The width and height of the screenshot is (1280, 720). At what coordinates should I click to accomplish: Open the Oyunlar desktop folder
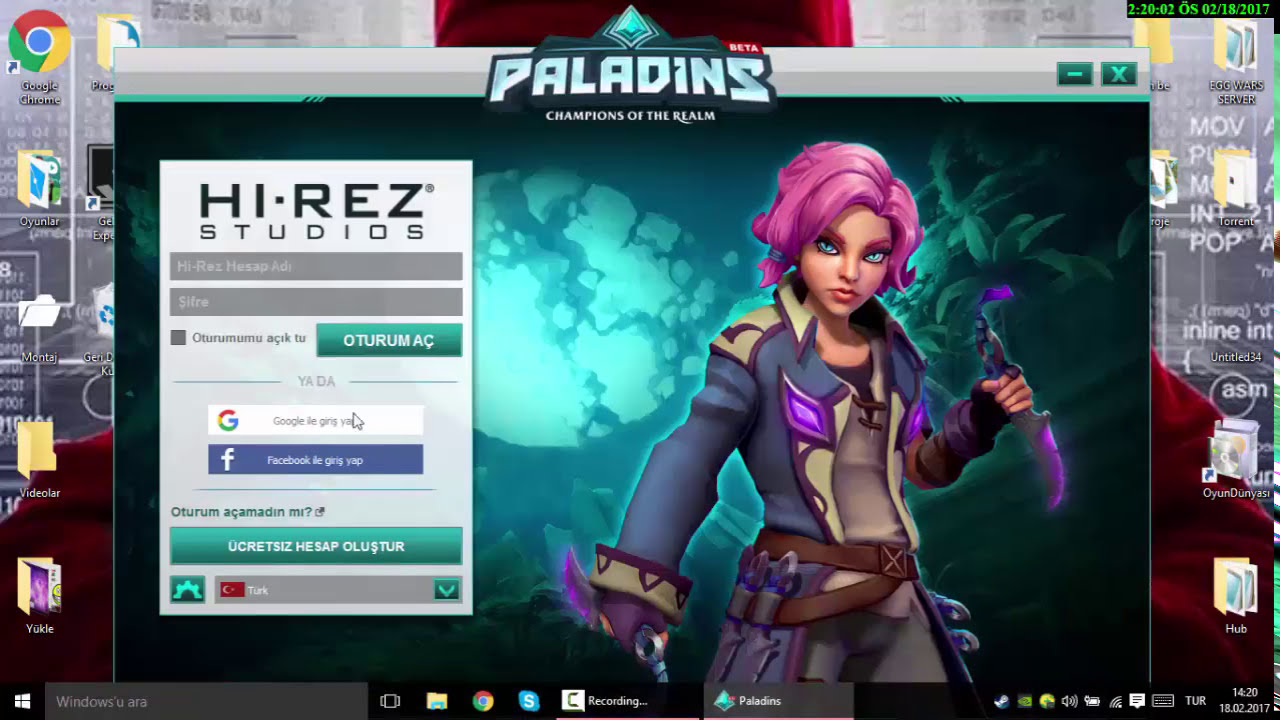click(x=39, y=188)
